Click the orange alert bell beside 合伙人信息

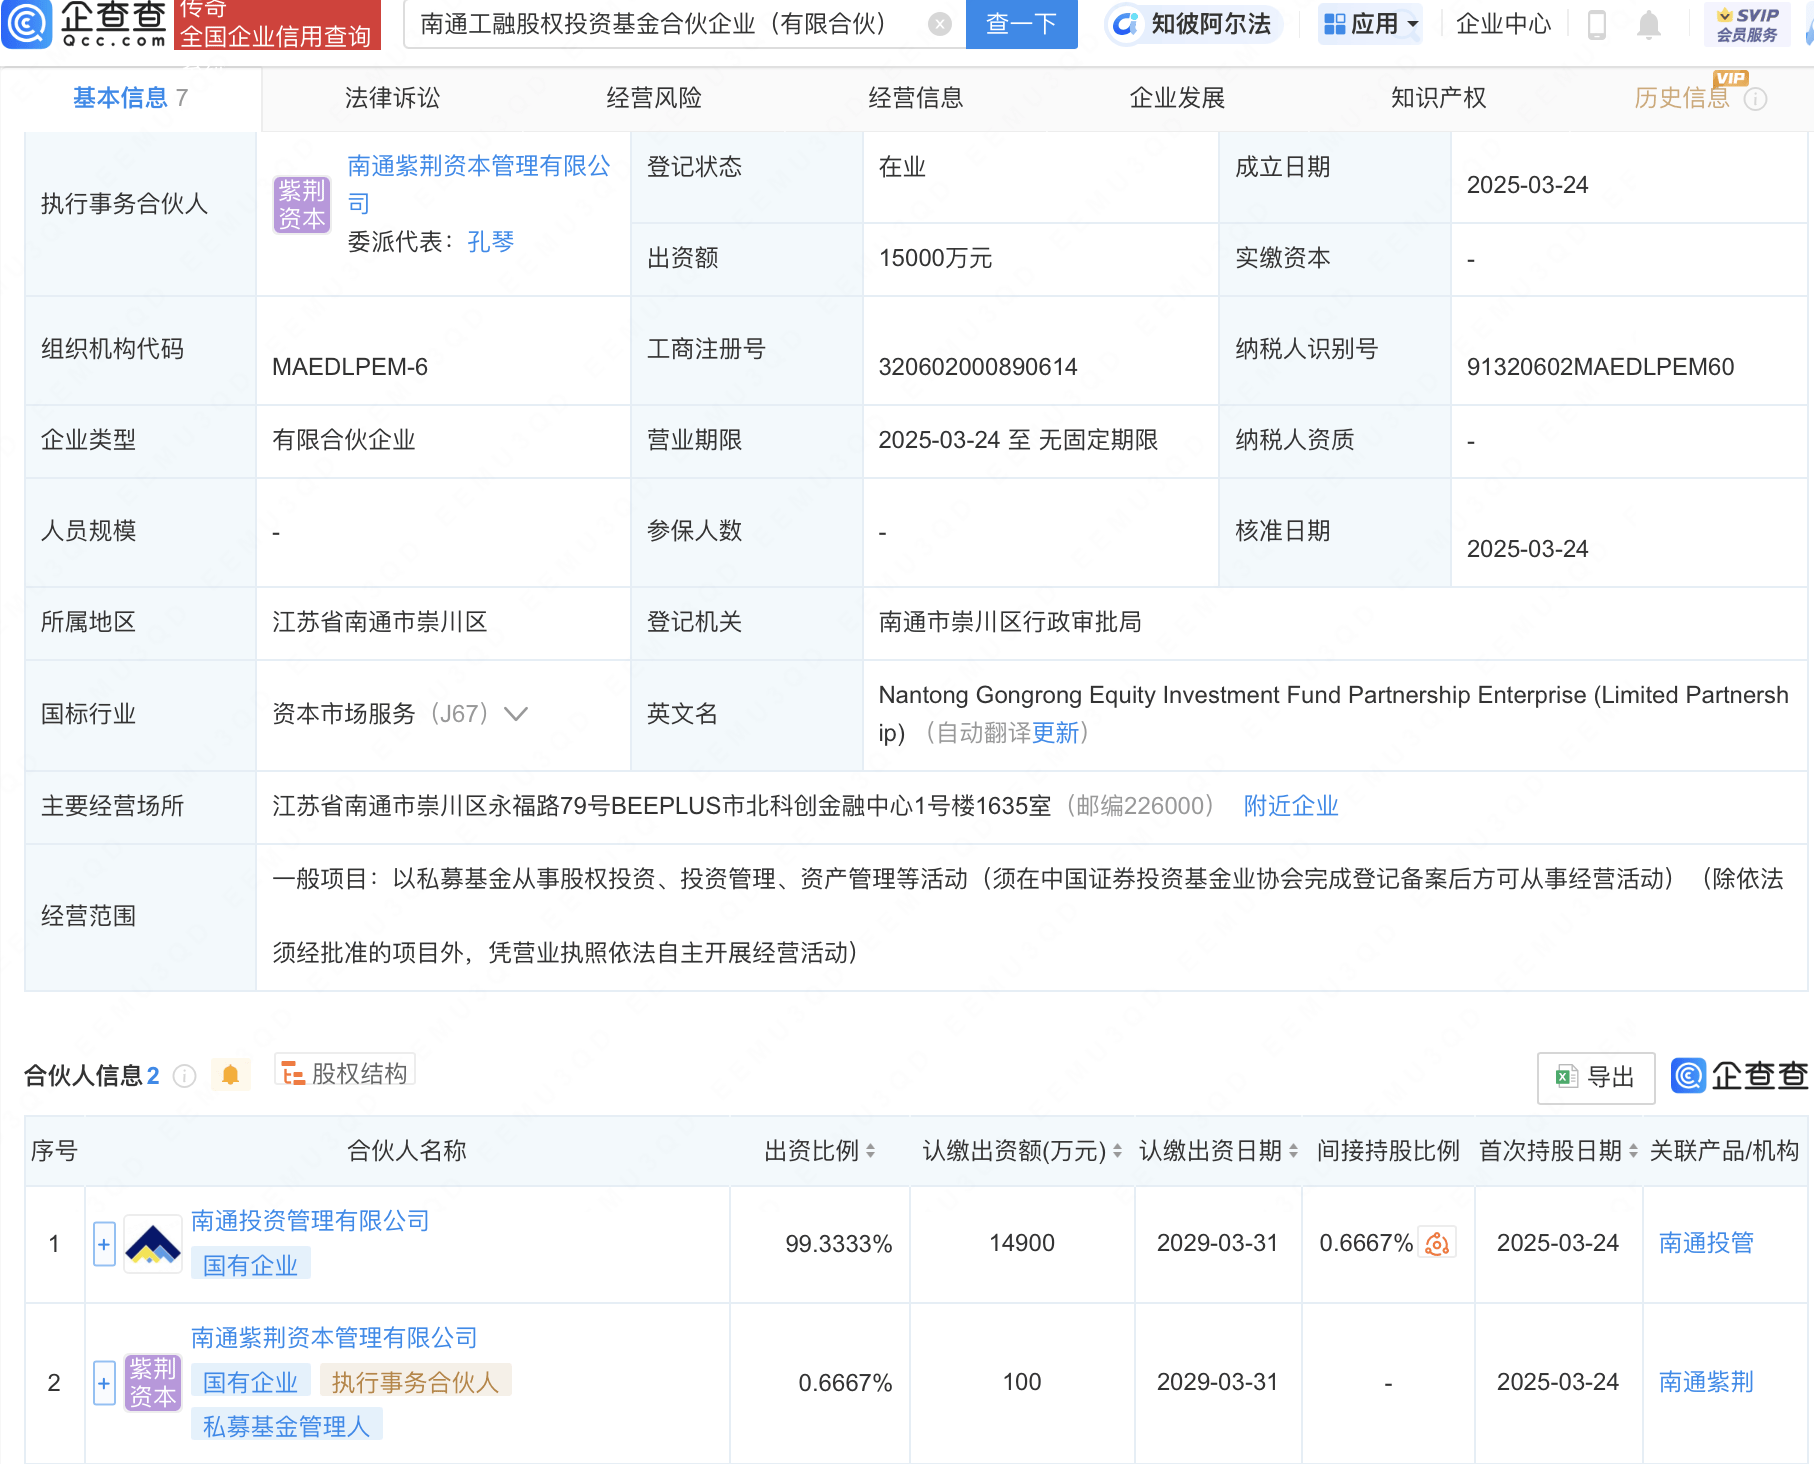231,1075
